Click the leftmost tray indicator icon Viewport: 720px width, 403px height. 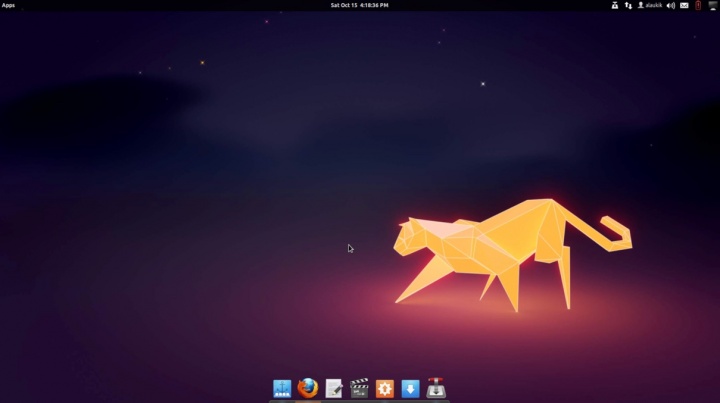click(x=614, y=5)
